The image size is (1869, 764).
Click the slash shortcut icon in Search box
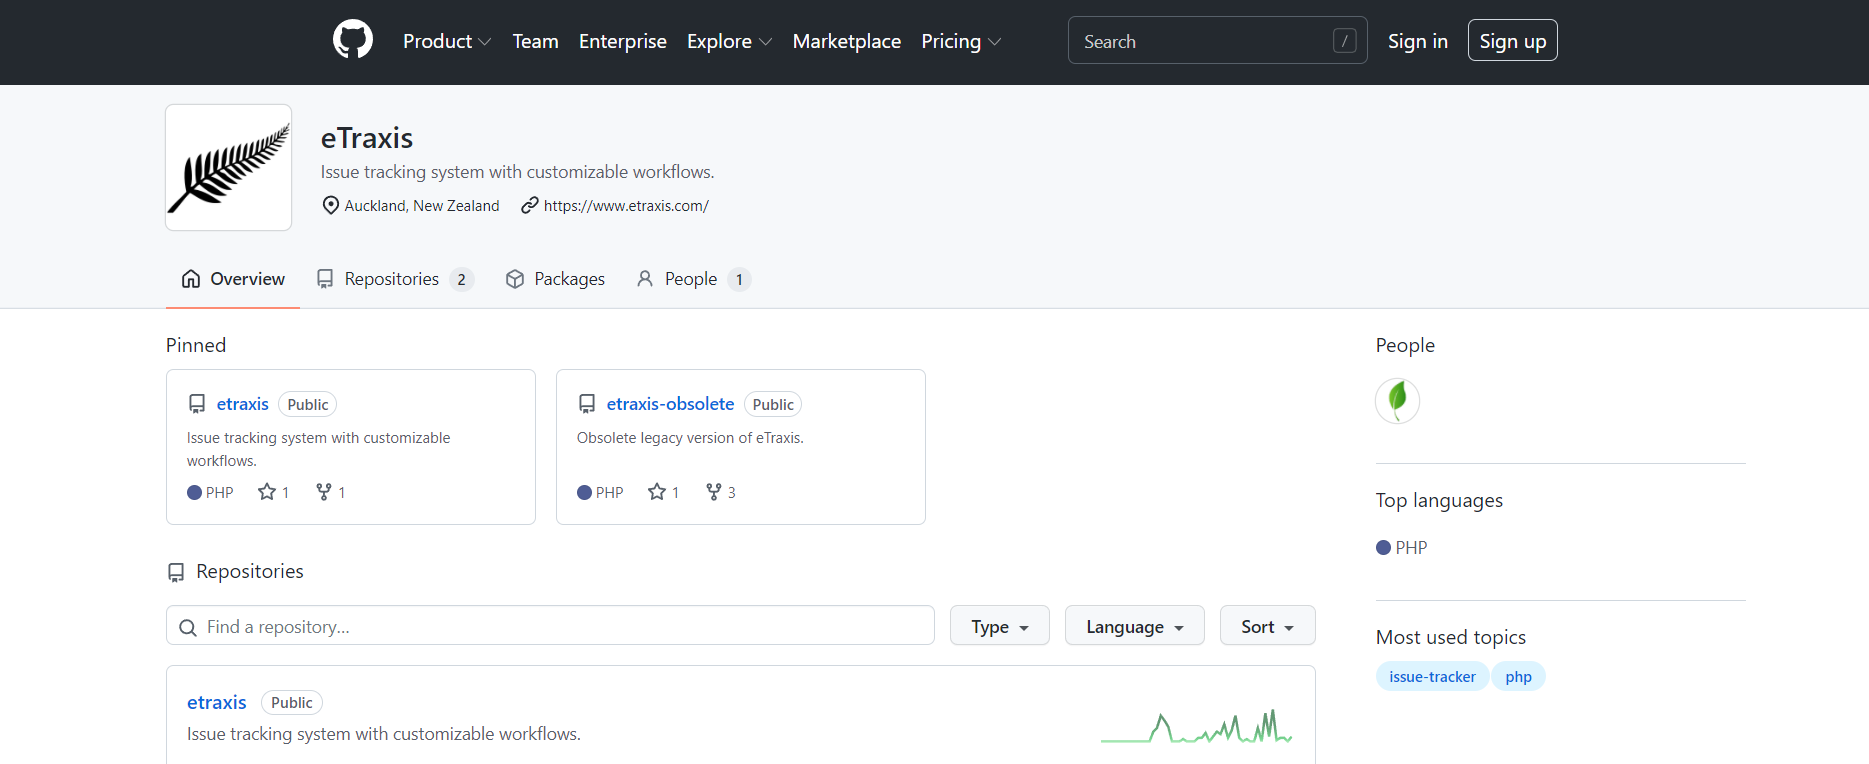click(x=1344, y=41)
